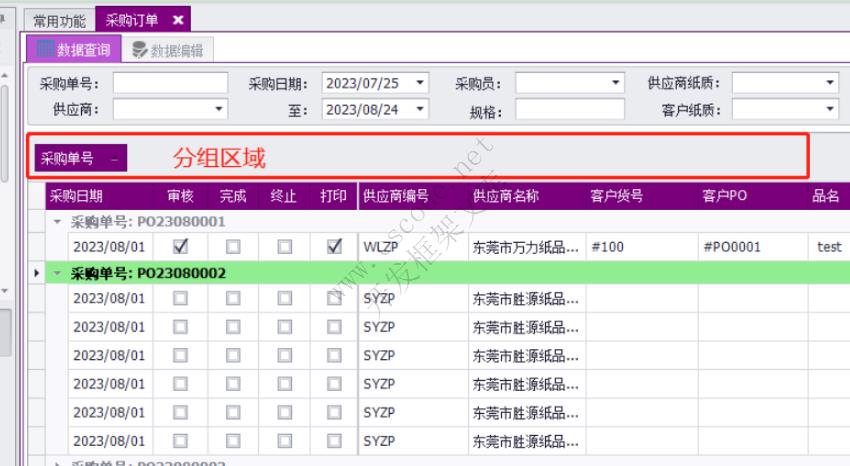850x466 pixels.
Task: Collapse group PO23080002
Action: [x=57, y=273]
